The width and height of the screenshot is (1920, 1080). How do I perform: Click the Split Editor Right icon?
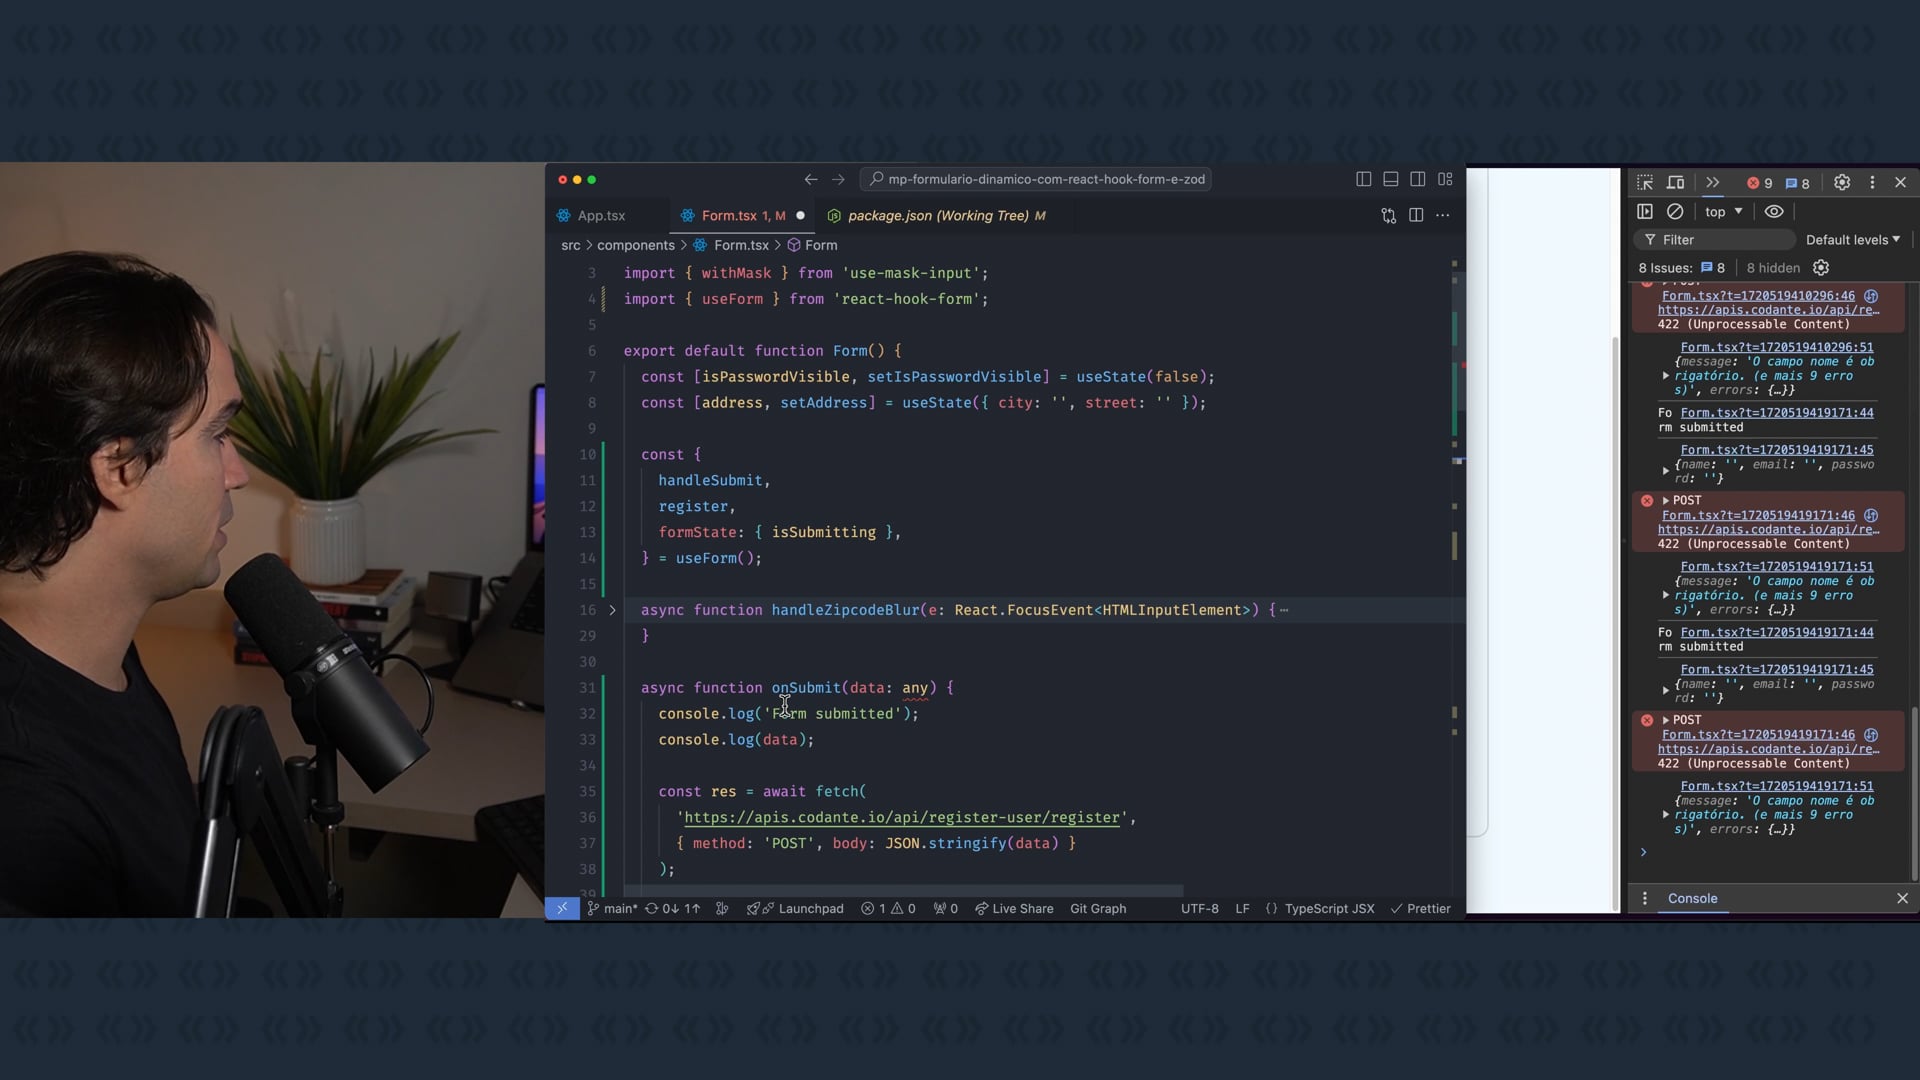click(x=1416, y=216)
